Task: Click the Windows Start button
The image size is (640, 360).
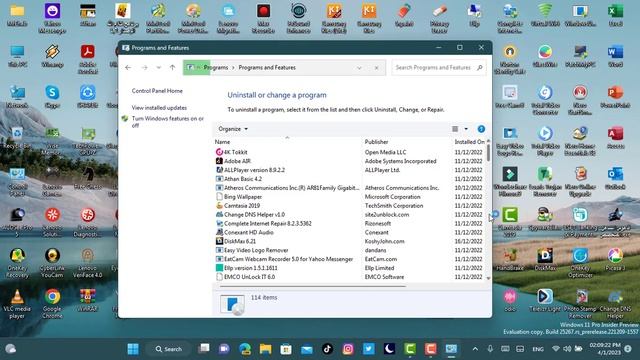Action: (133, 349)
